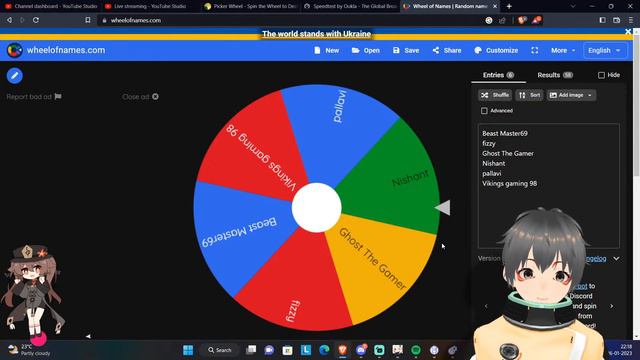The height and width of the screenshot is (360, 640).
Task: Switch to Channel dashboard YouTube Studio tab
Action: coord(51,6)
